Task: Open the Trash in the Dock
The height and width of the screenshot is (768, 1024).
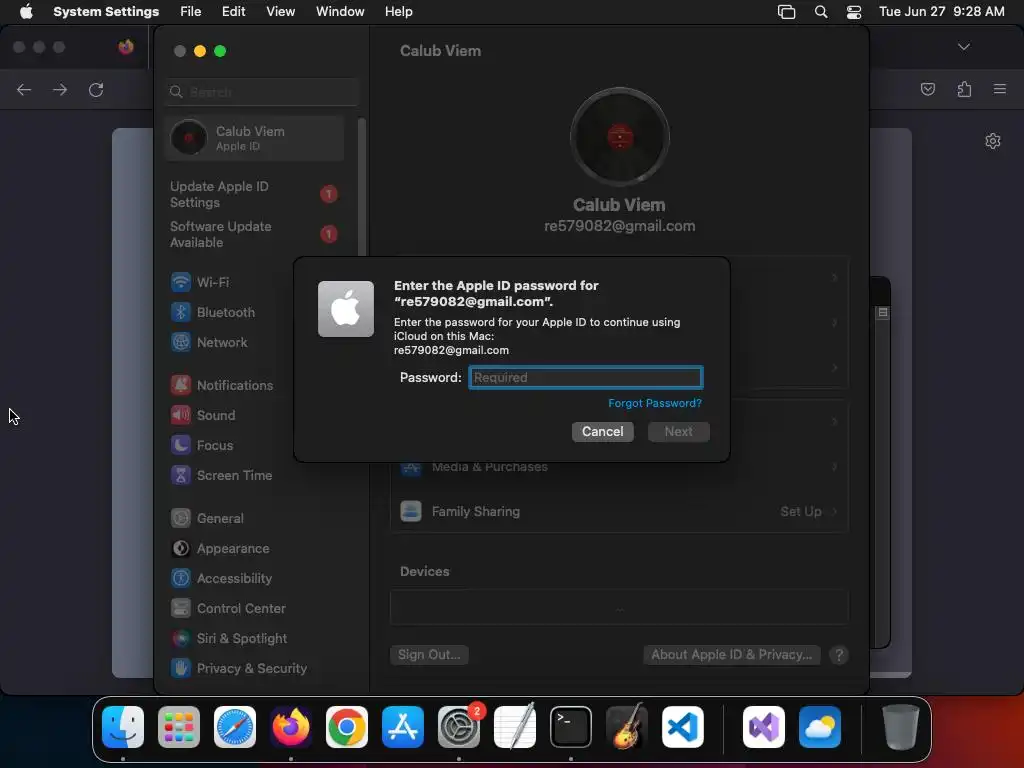Action: coord(901,727)
